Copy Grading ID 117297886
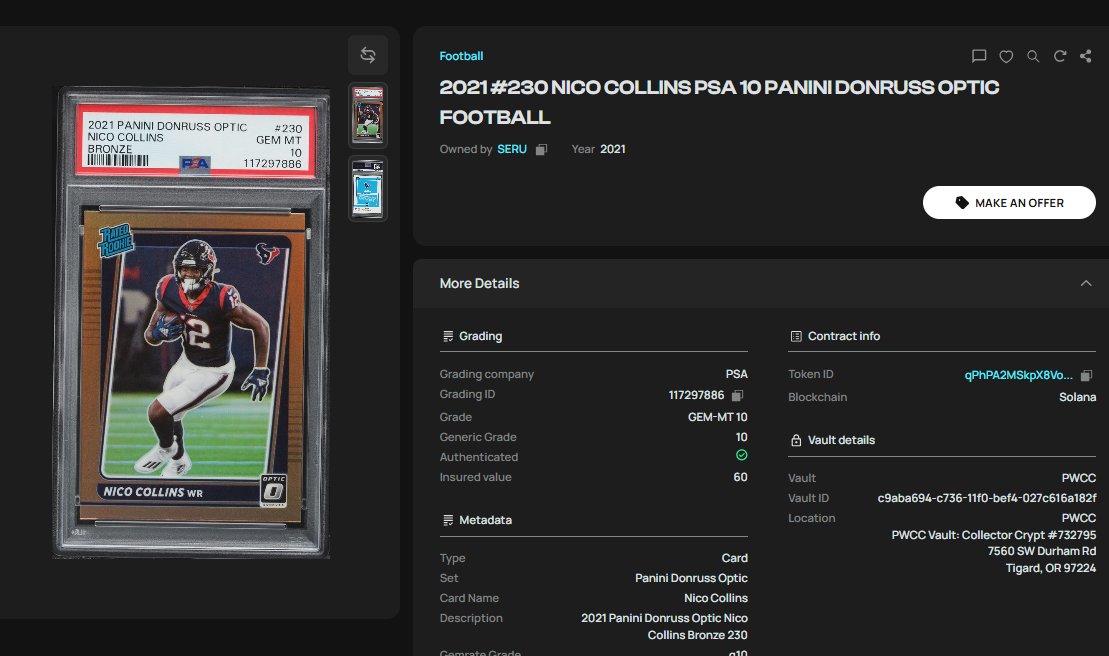This screenshot has height=656, width=1109. (737, 395)
